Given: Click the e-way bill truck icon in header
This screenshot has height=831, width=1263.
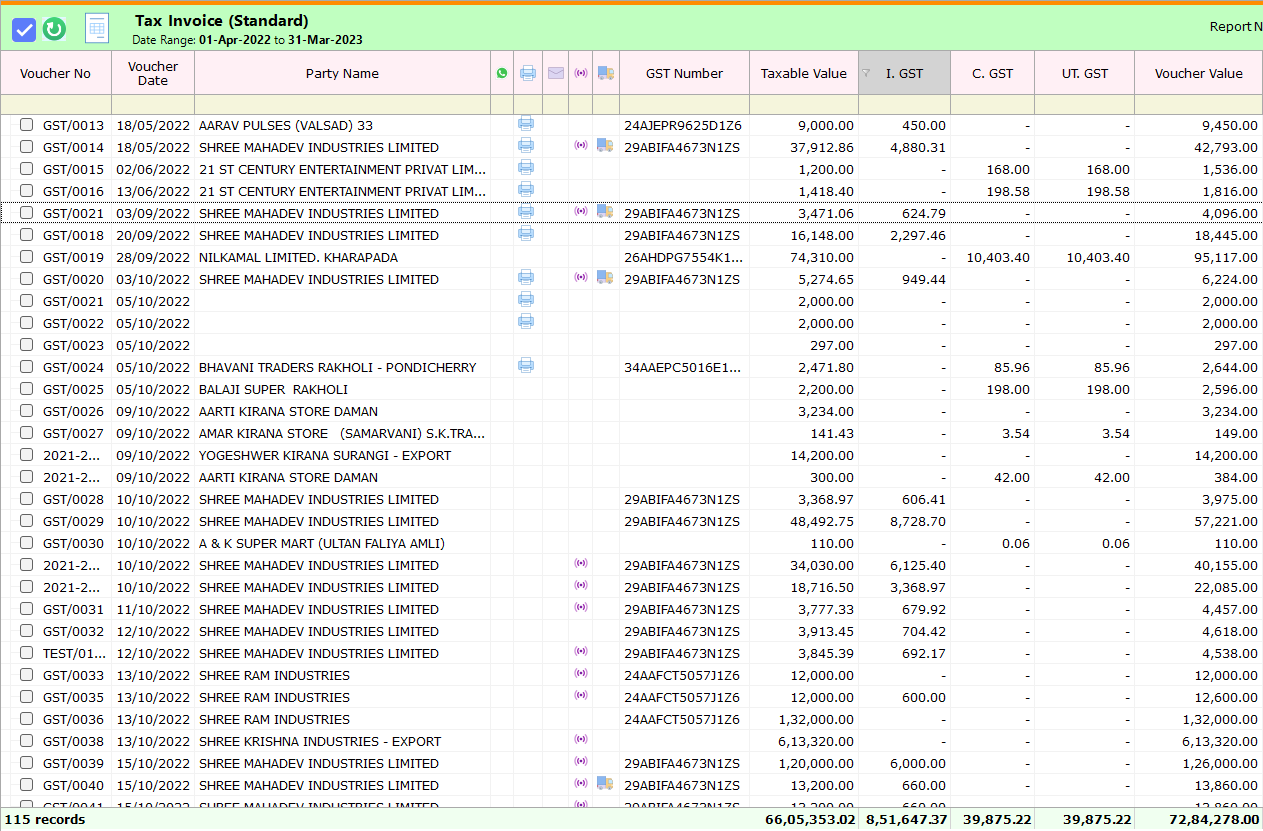Looking at the screenshot, I should coord(605,73).
